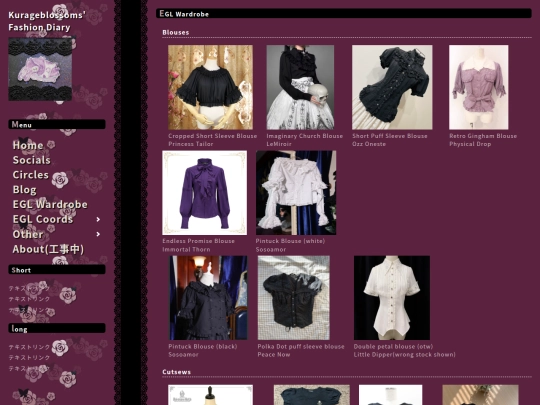Click the long sidebar heading
The width and height of the screenshot is (540, 405).
[x=57, y=328]
